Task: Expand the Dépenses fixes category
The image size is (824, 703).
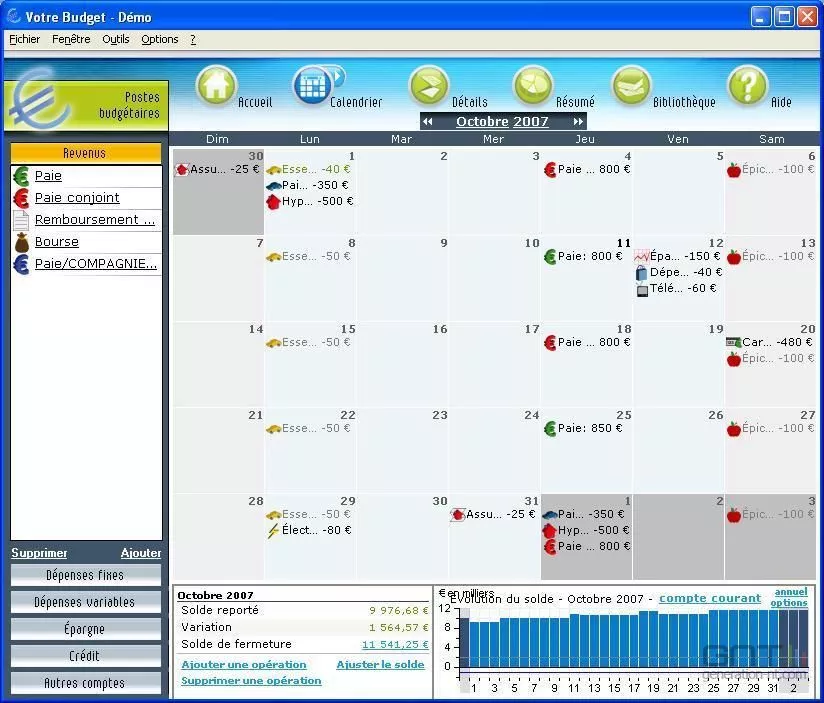Action: pyautogui.click(x=85, y=575)
